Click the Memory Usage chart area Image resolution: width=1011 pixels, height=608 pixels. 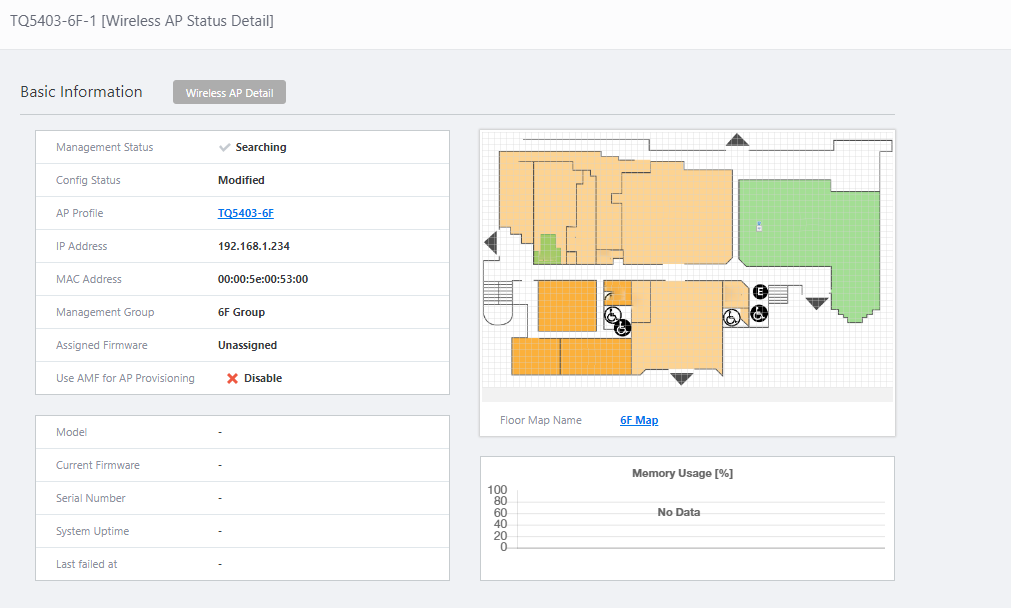[x=687, y=518]
